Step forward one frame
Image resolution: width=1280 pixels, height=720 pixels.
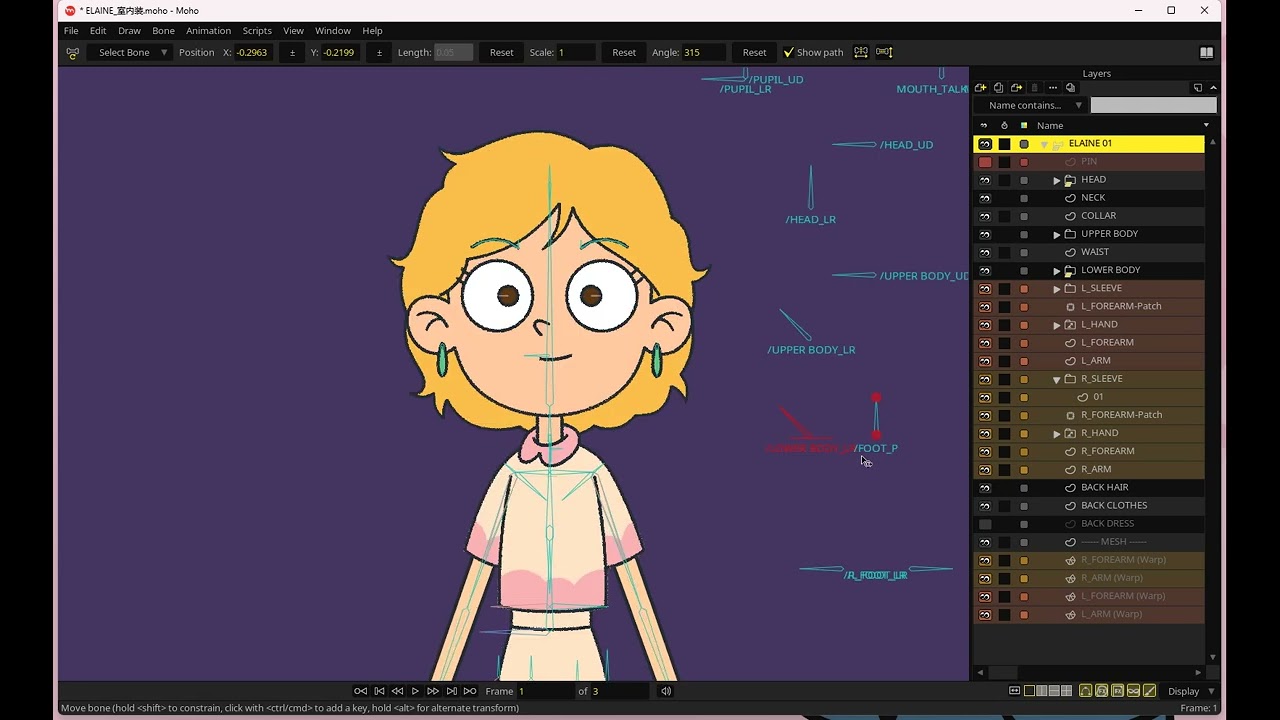coord(433,691)
